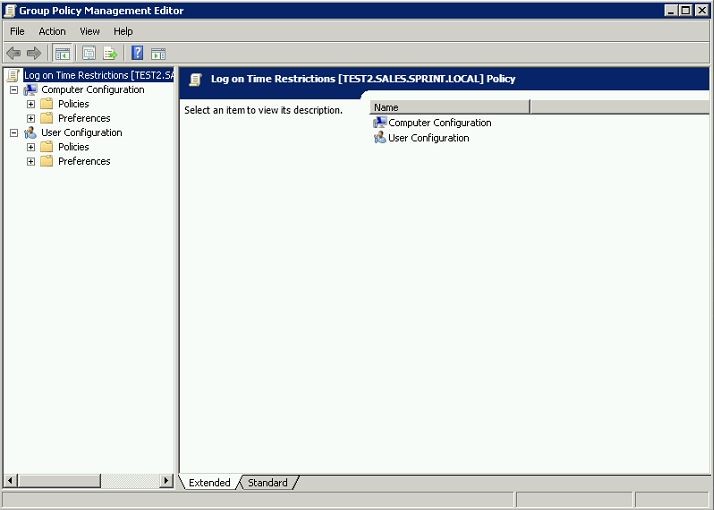Image resolution: width=714 pixels, height=510 pixels.
Task: Select User Configuration label in tree
Action: tap(82, 133)
